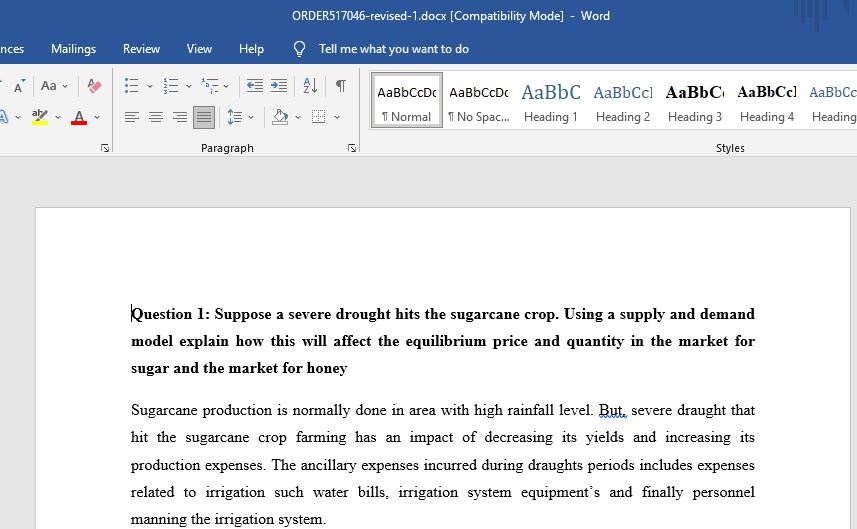Open line and paragraph spacing
857x529 pixels.
click(x=234, y=117)
